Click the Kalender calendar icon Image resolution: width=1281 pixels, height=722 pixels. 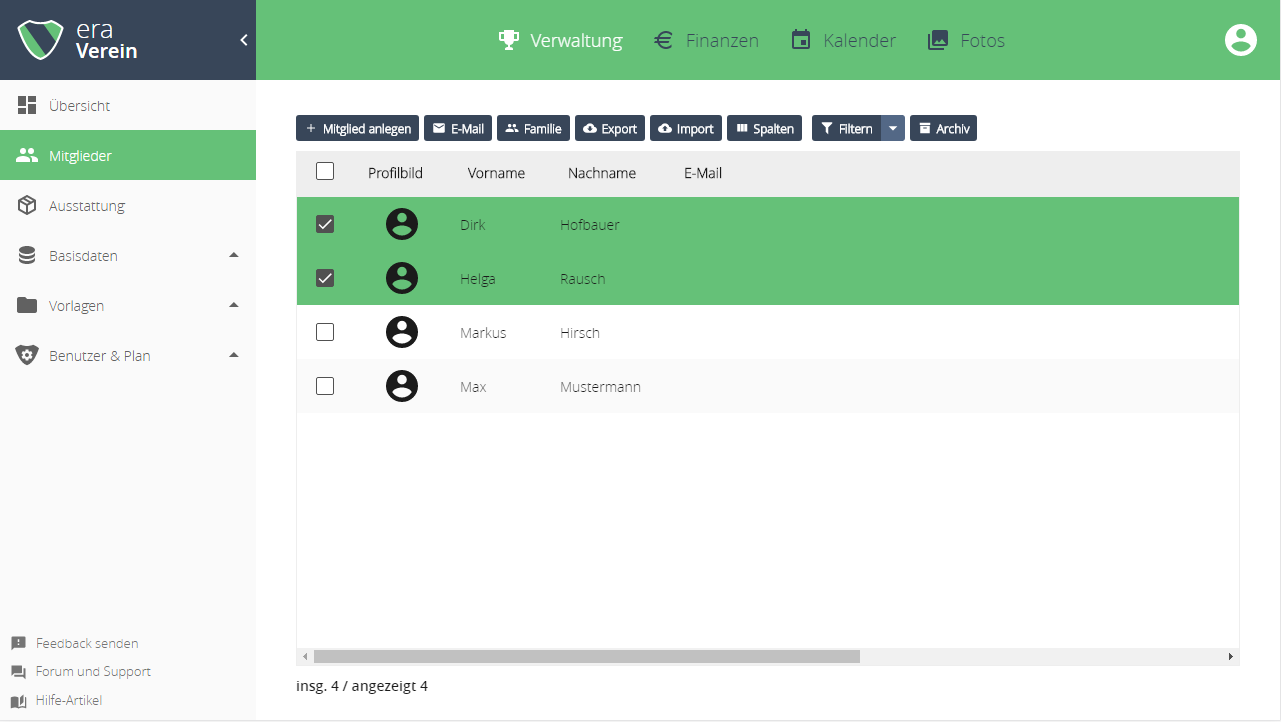click(x=801, y=40)
